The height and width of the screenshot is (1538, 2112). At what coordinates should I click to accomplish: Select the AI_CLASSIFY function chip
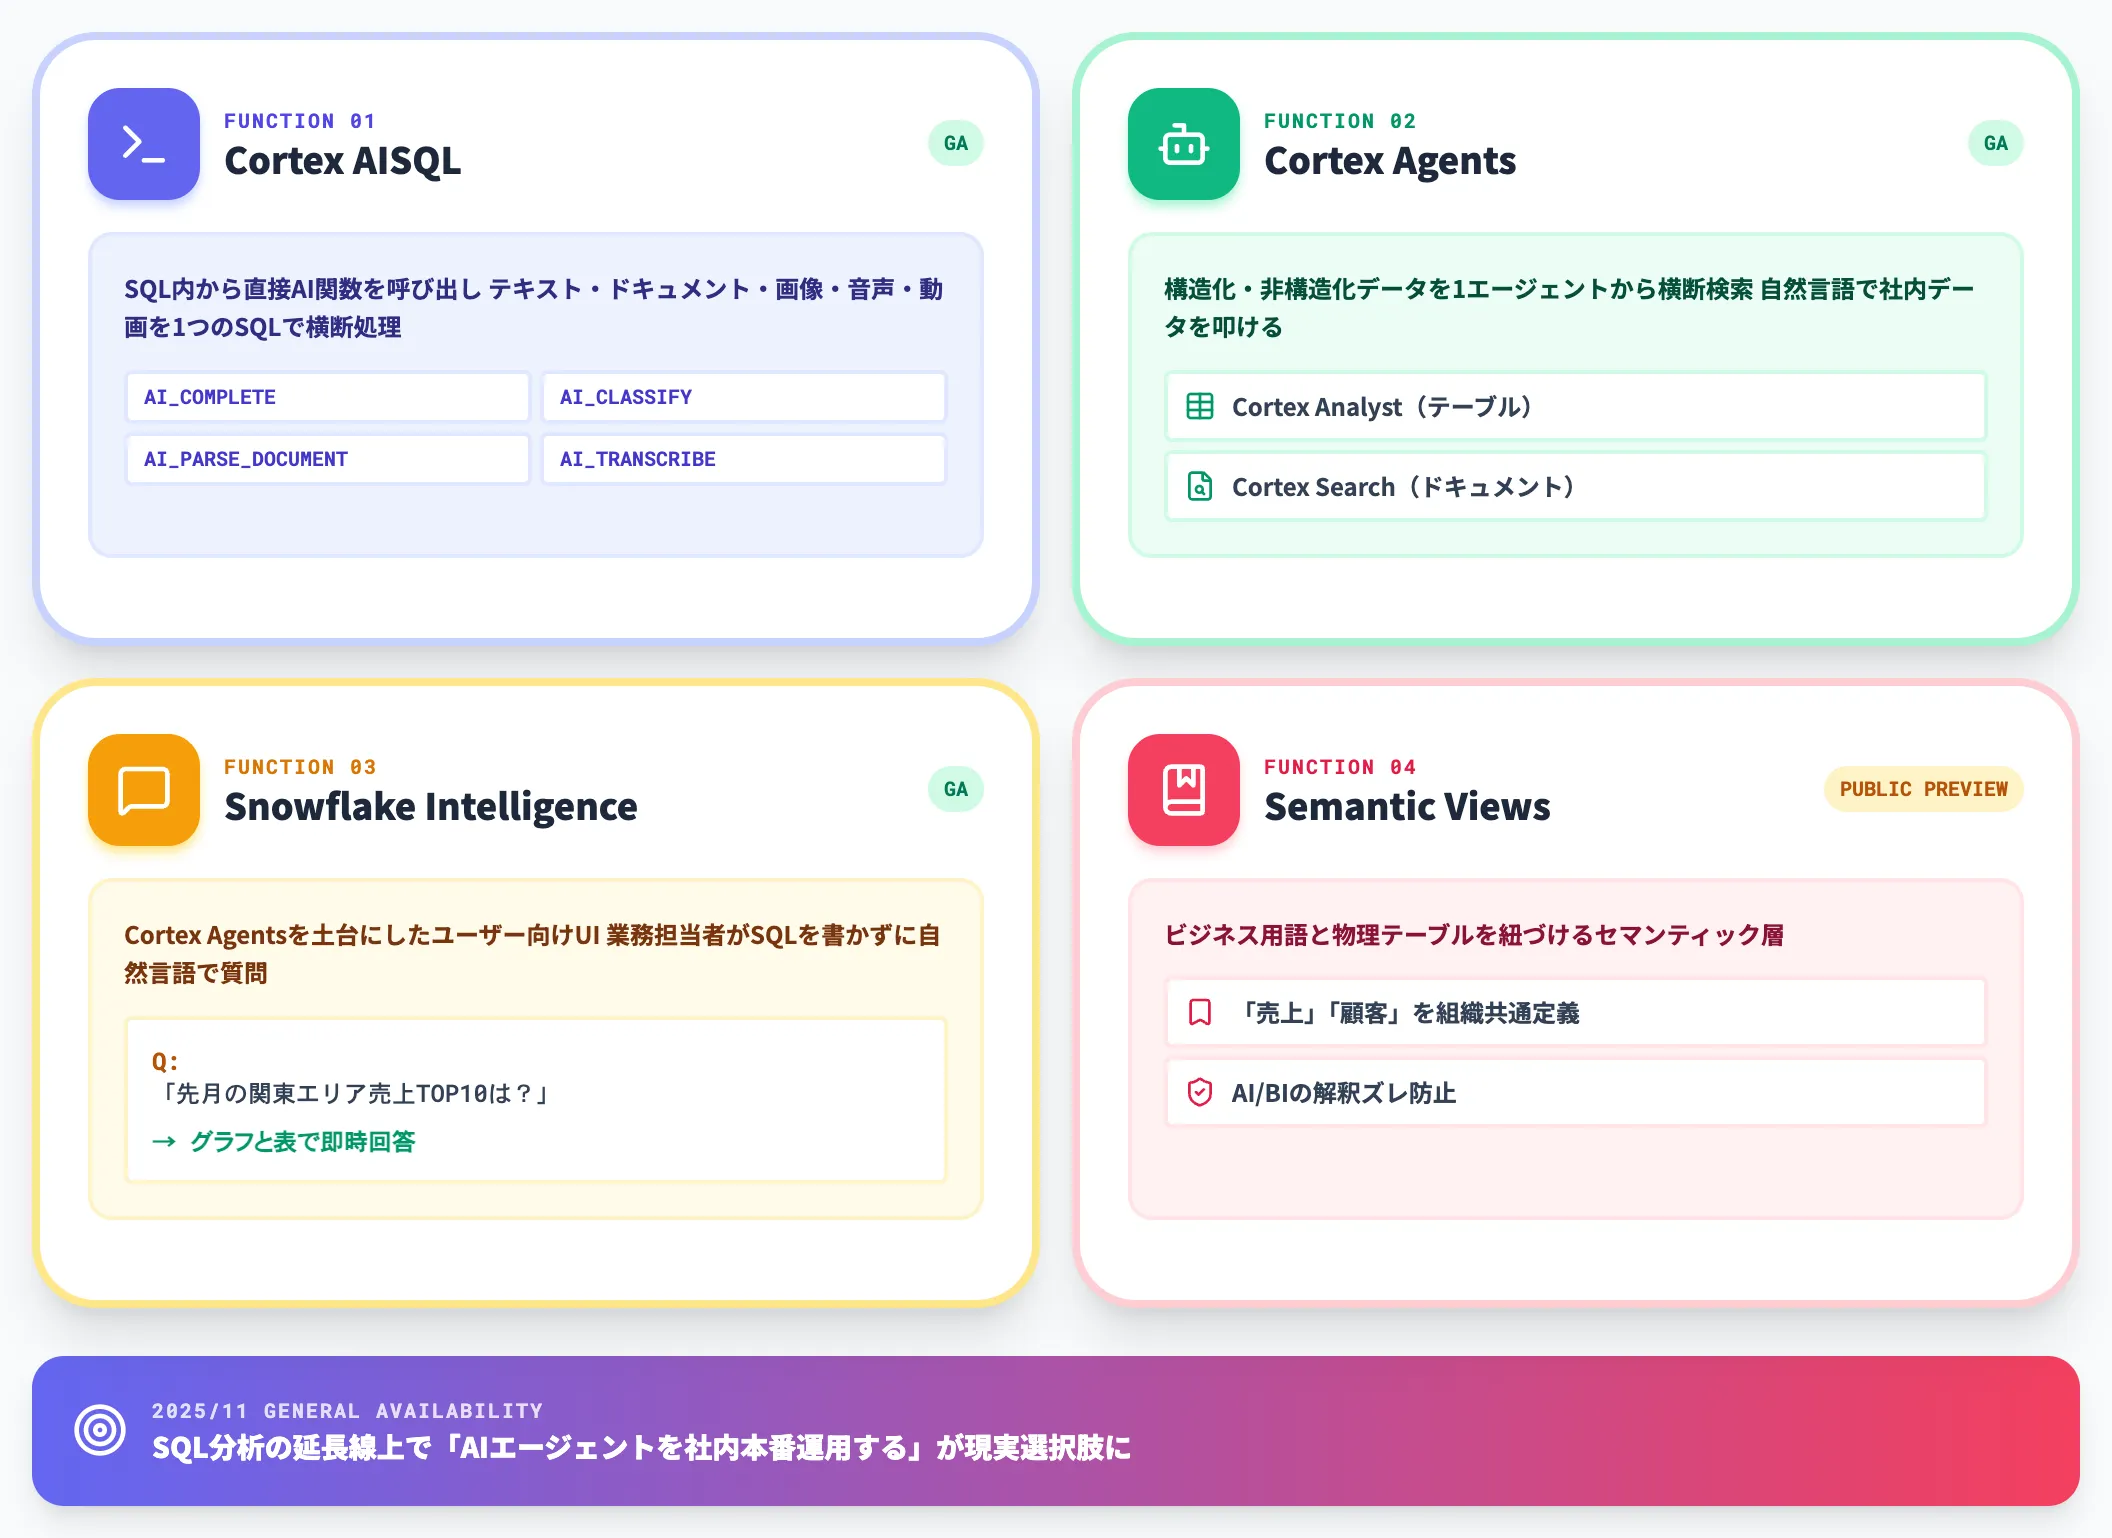[744, 397]
